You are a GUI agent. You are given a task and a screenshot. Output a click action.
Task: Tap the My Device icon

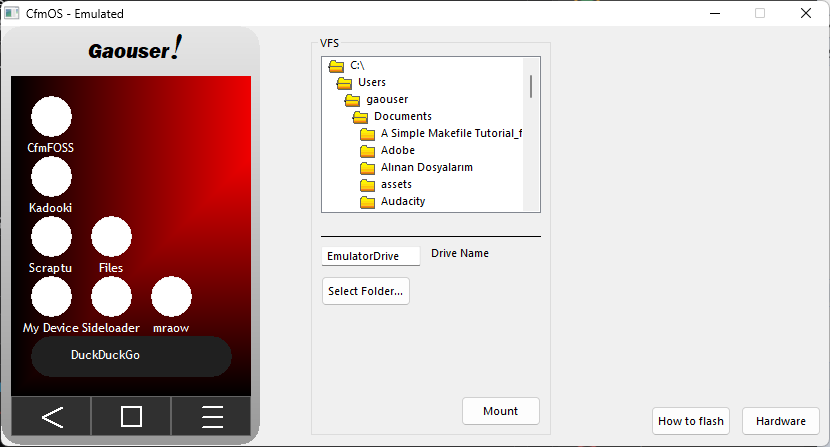pyautogui.click(x=51, y=297)
